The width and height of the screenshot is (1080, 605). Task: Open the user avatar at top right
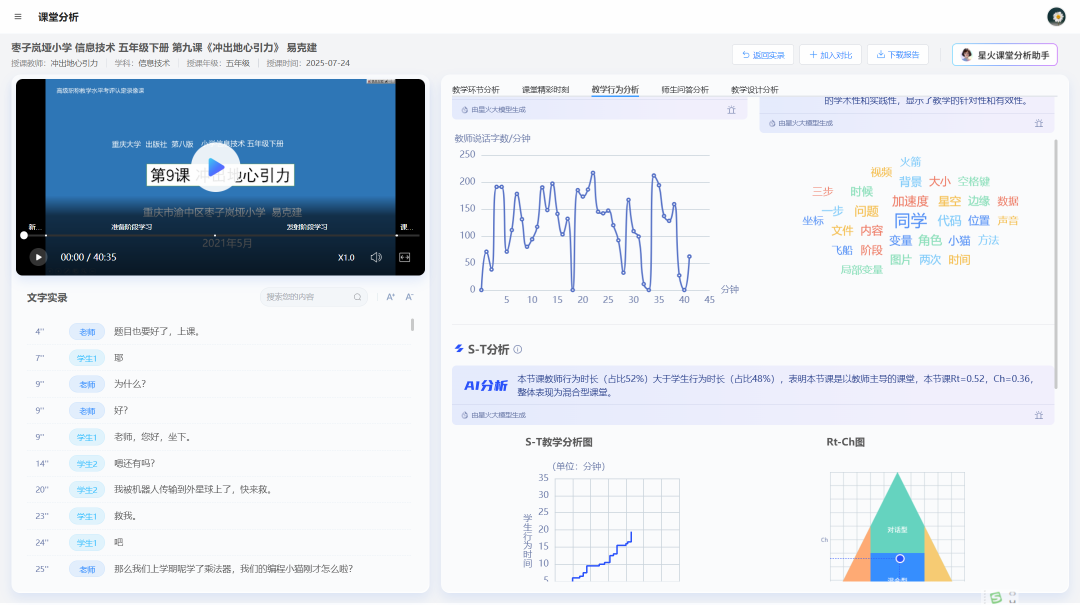point(1058,16)
